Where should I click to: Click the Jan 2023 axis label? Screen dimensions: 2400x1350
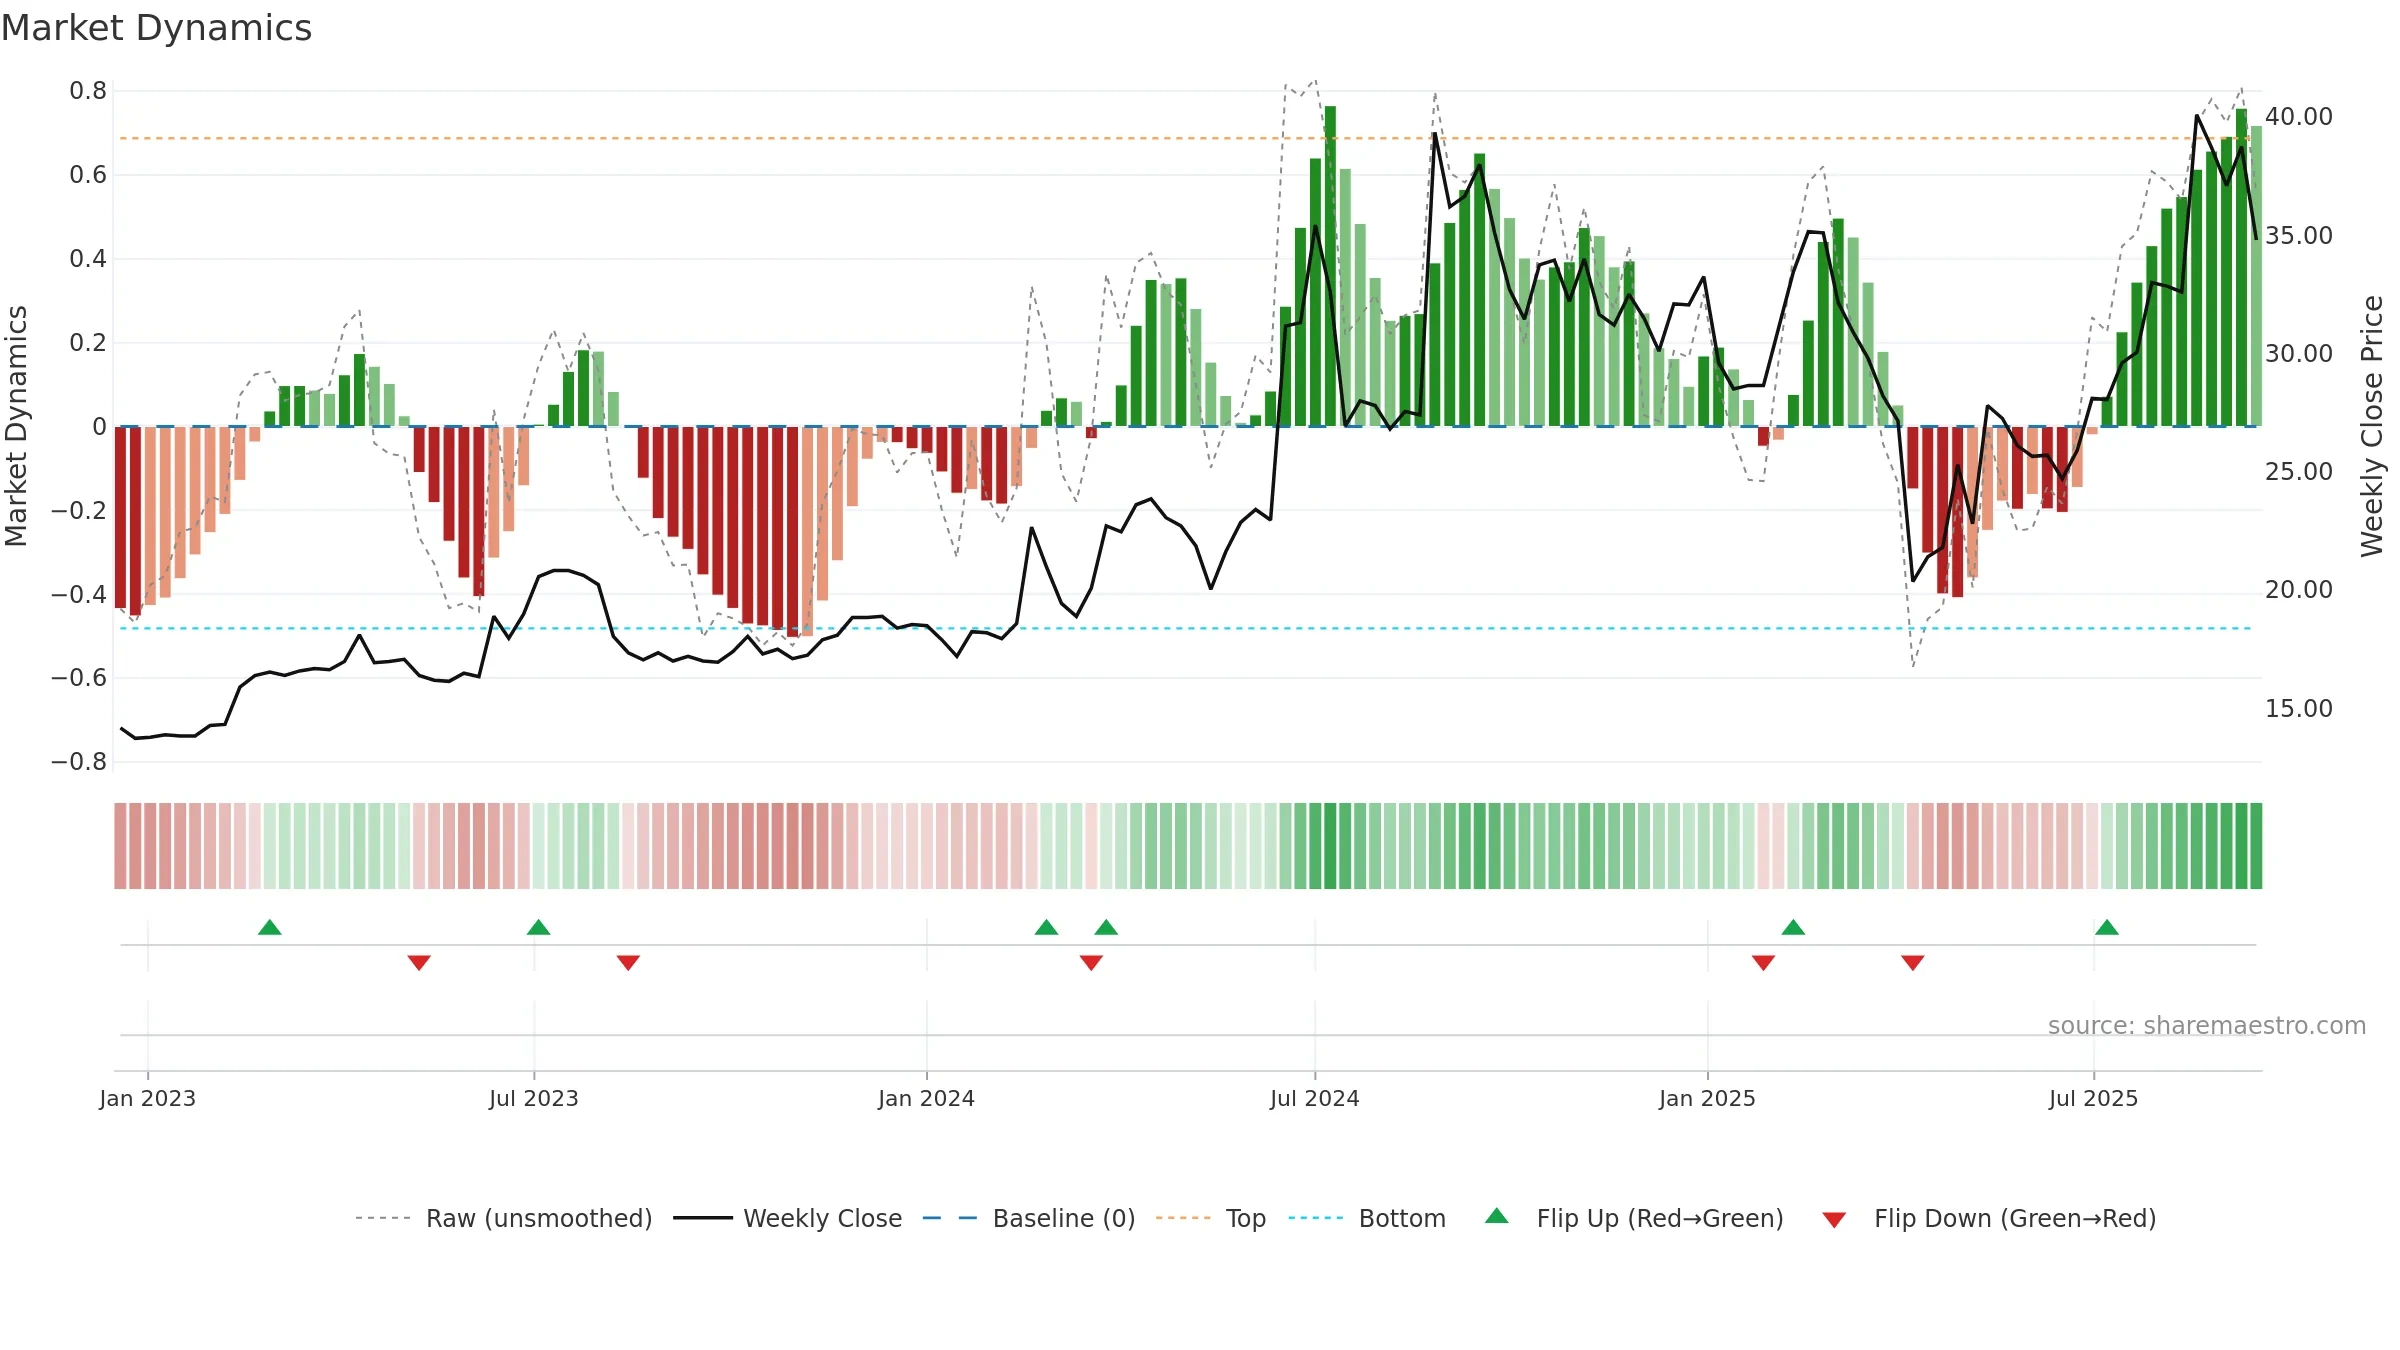tap(148, 1098)
